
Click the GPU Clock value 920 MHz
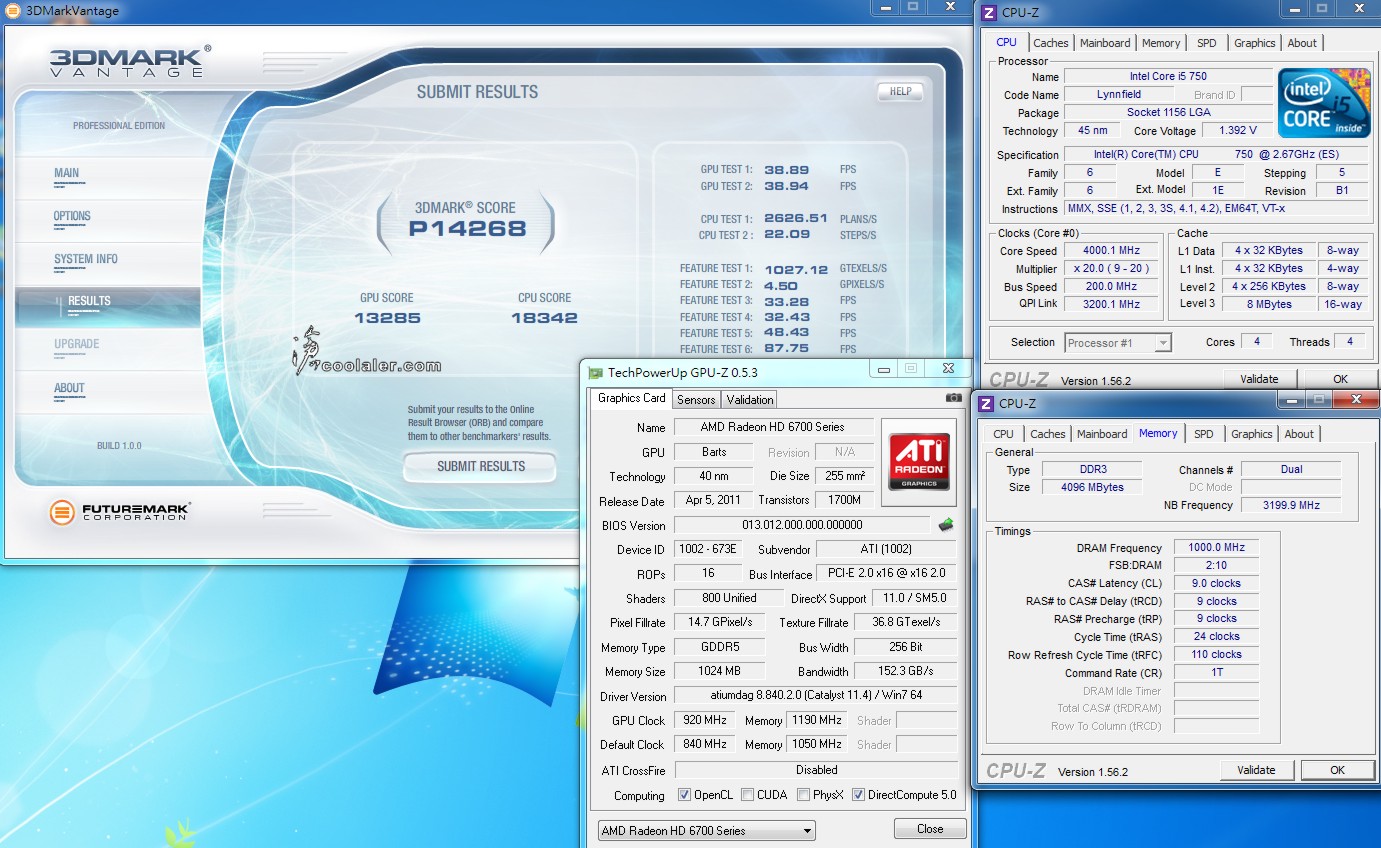point(704,720)
